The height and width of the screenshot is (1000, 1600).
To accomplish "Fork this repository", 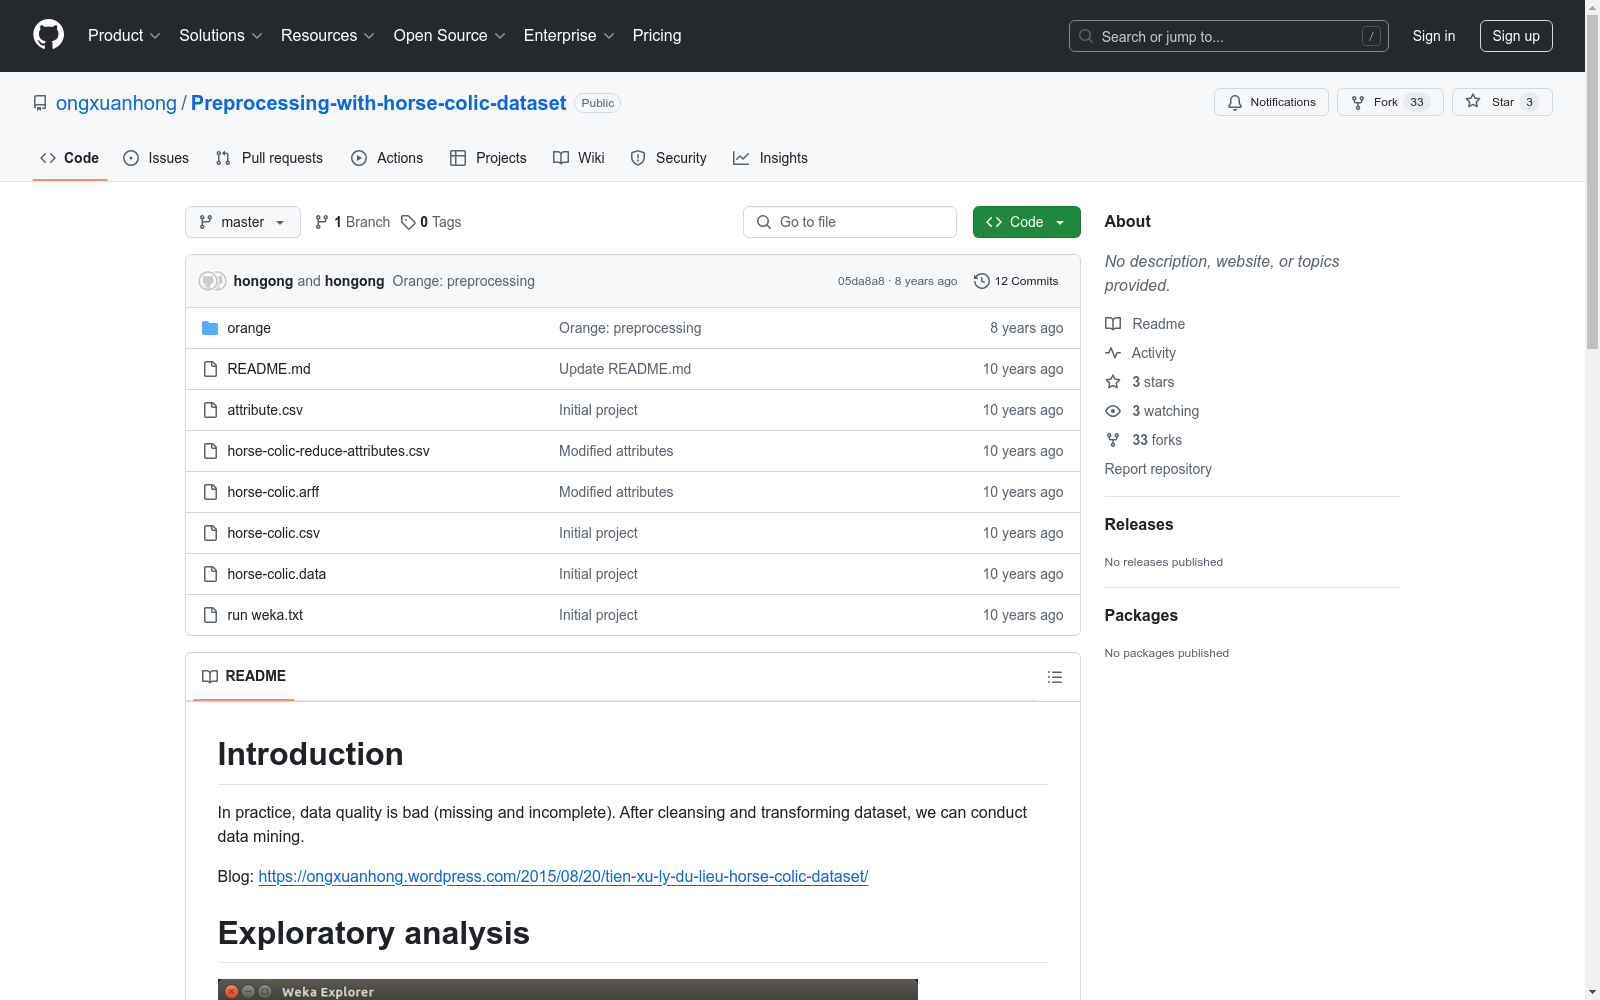I will coord(1390,102).
